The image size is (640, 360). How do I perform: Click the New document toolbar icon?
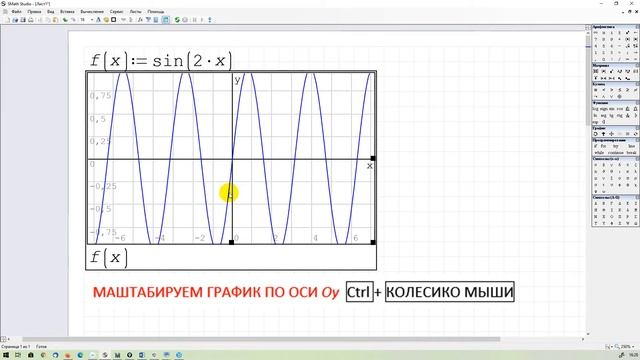point(7,20)
